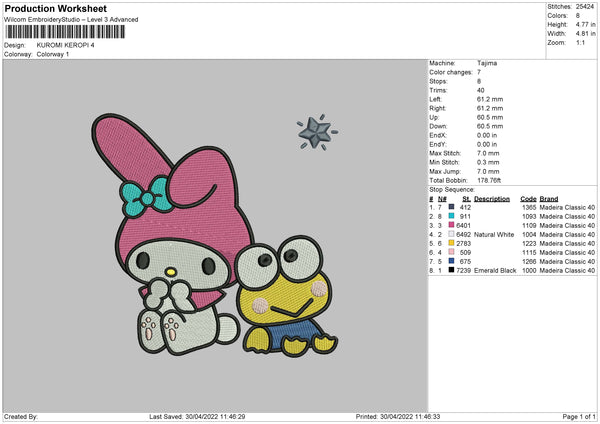The width and height of the screenshot is (600, 424).
Task: Select the colorway value 'Colorway 1'
Action: tap(53, 54)
